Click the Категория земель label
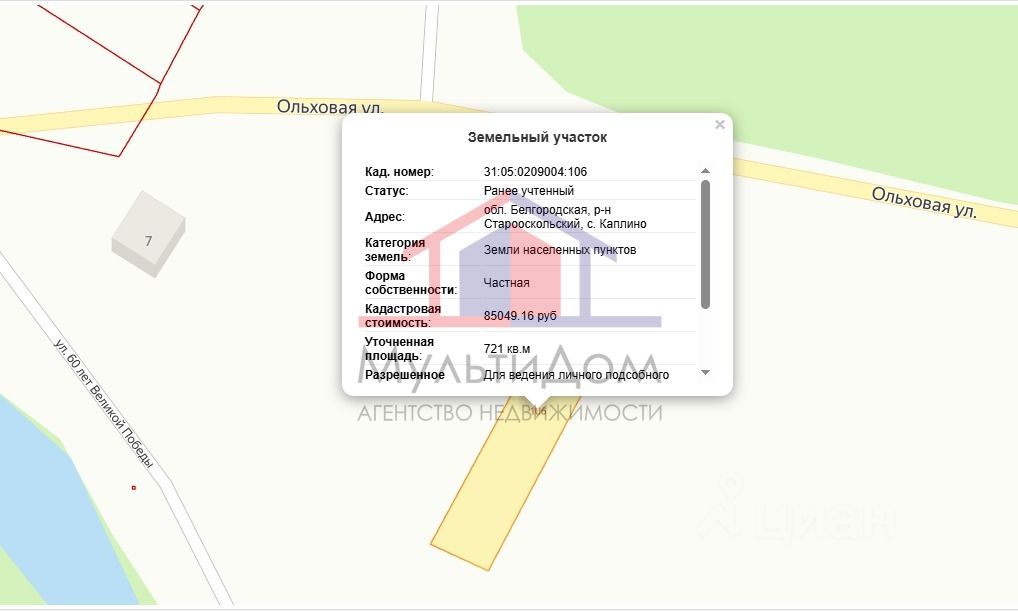Image resolution: width=1018 pixels, height=611 pixels. coord(395,250)
